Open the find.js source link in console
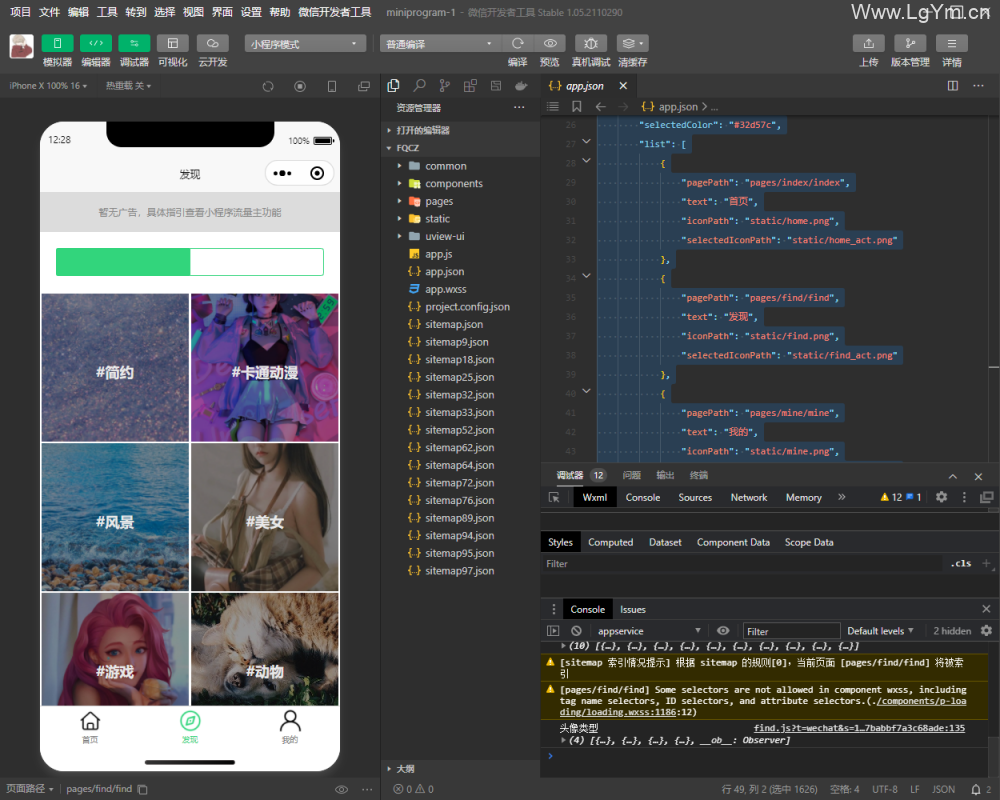The height and width of the screenshot is (800, 1000). [859, 728]
